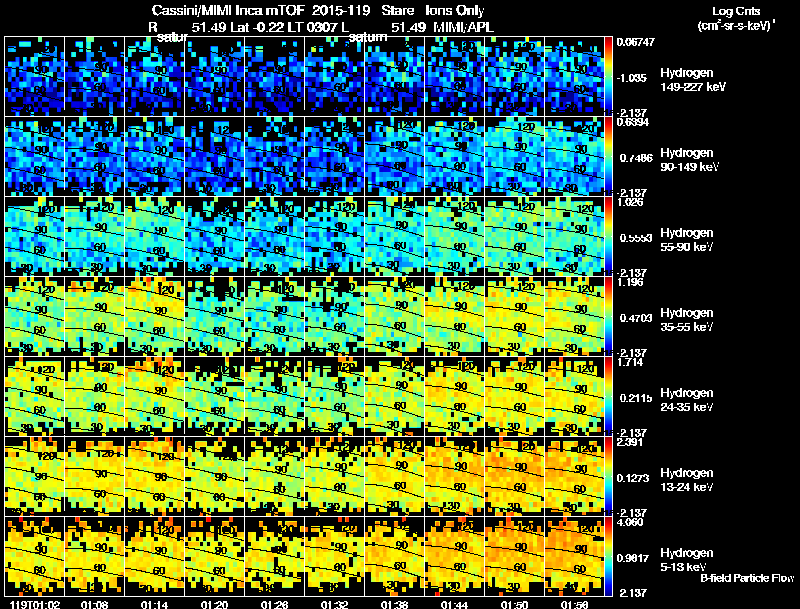Open the 149-227 keV panel at 119T01:02

[x=35, y=76]
